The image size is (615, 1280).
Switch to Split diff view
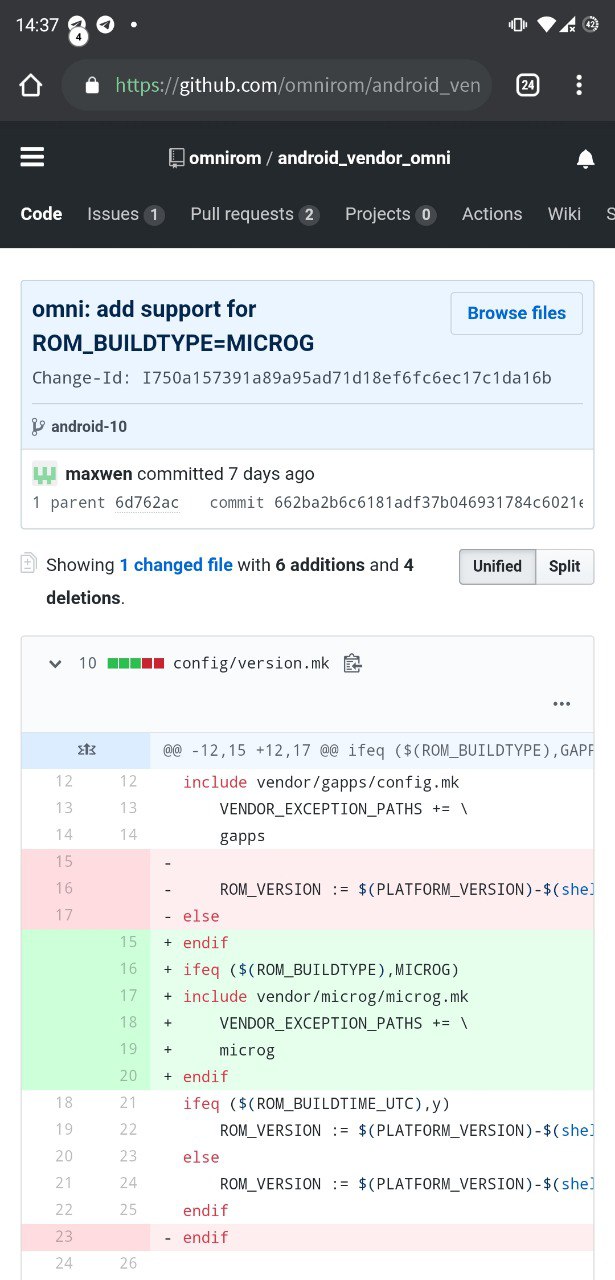click(564, 566)
